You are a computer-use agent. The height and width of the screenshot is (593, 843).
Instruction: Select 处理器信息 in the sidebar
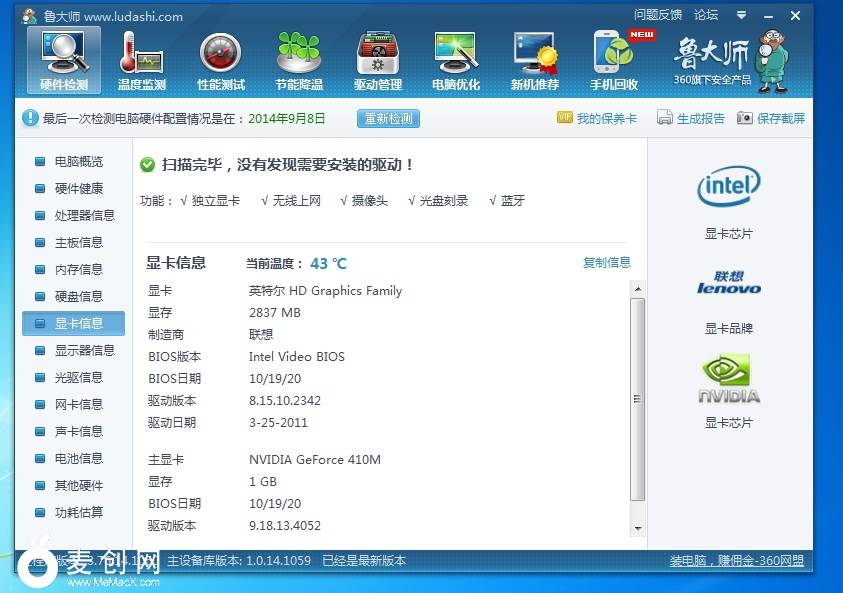tap(84, 216)
